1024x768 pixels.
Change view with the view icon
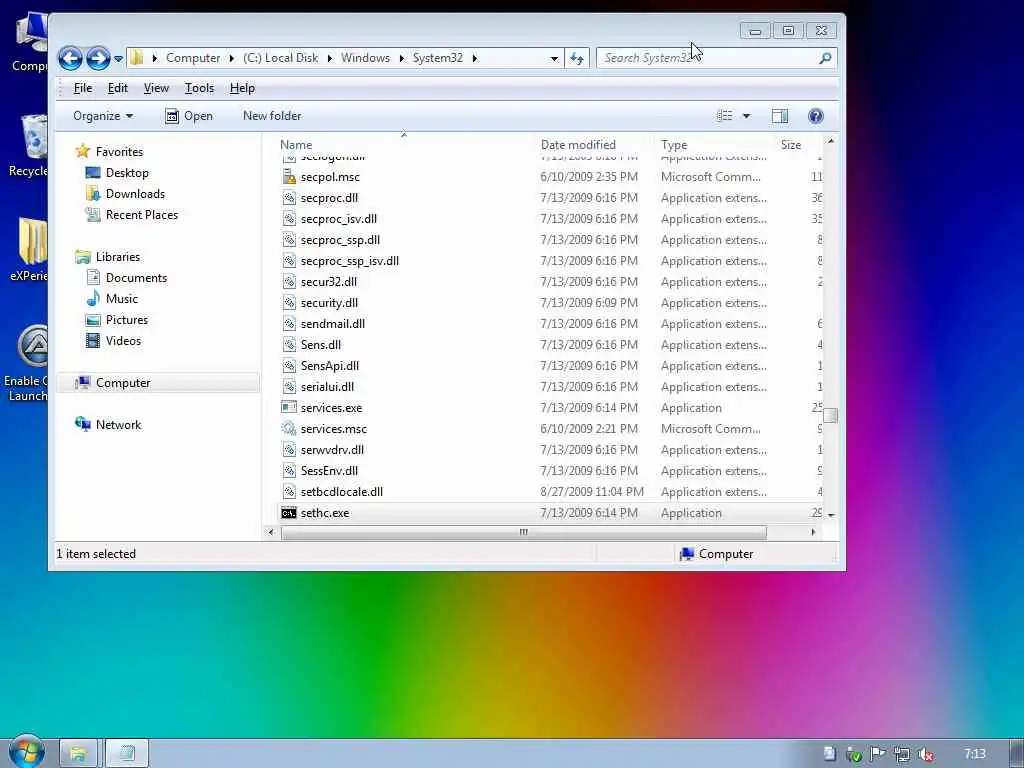click(724, 116)
